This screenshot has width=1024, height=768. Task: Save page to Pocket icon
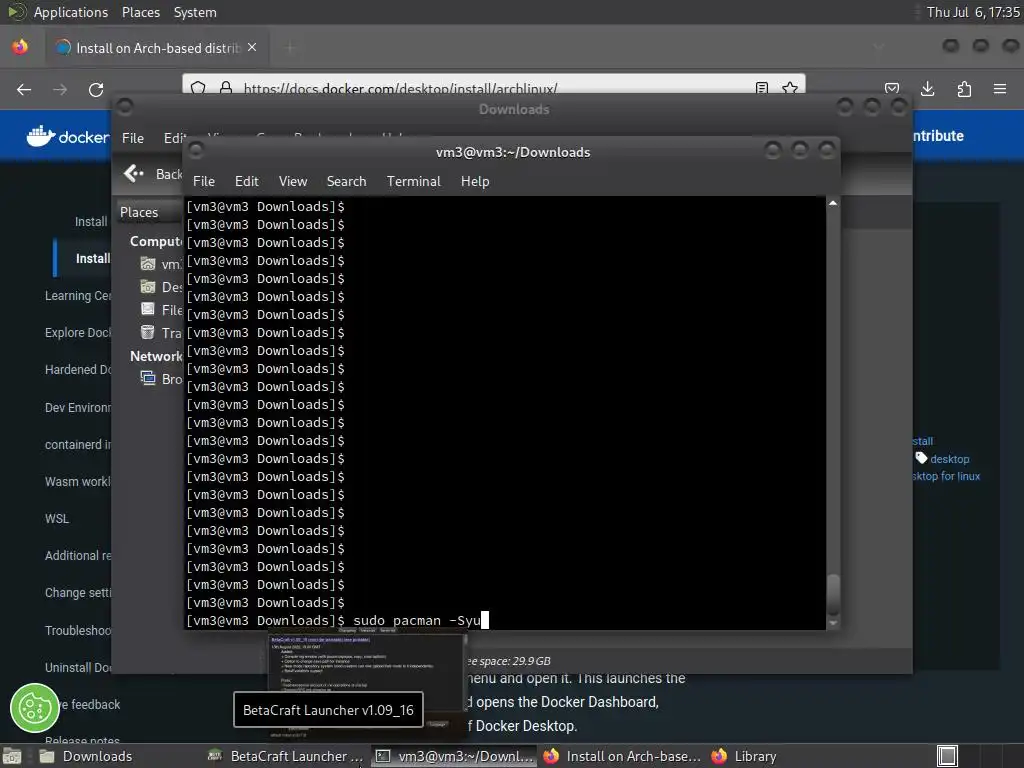click(x=891, y=89)
